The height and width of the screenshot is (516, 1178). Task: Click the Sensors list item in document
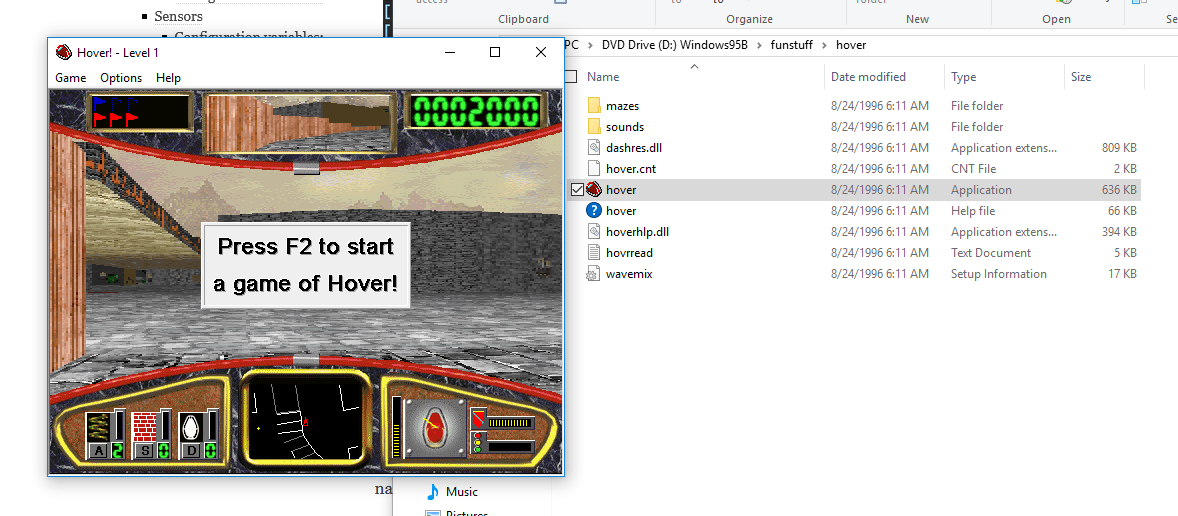[179, 16]
